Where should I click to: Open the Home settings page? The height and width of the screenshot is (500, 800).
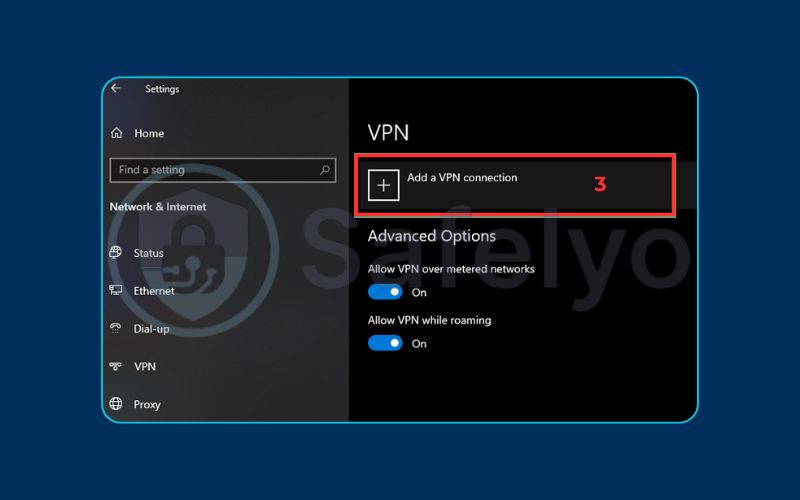[x=149, y=133]
